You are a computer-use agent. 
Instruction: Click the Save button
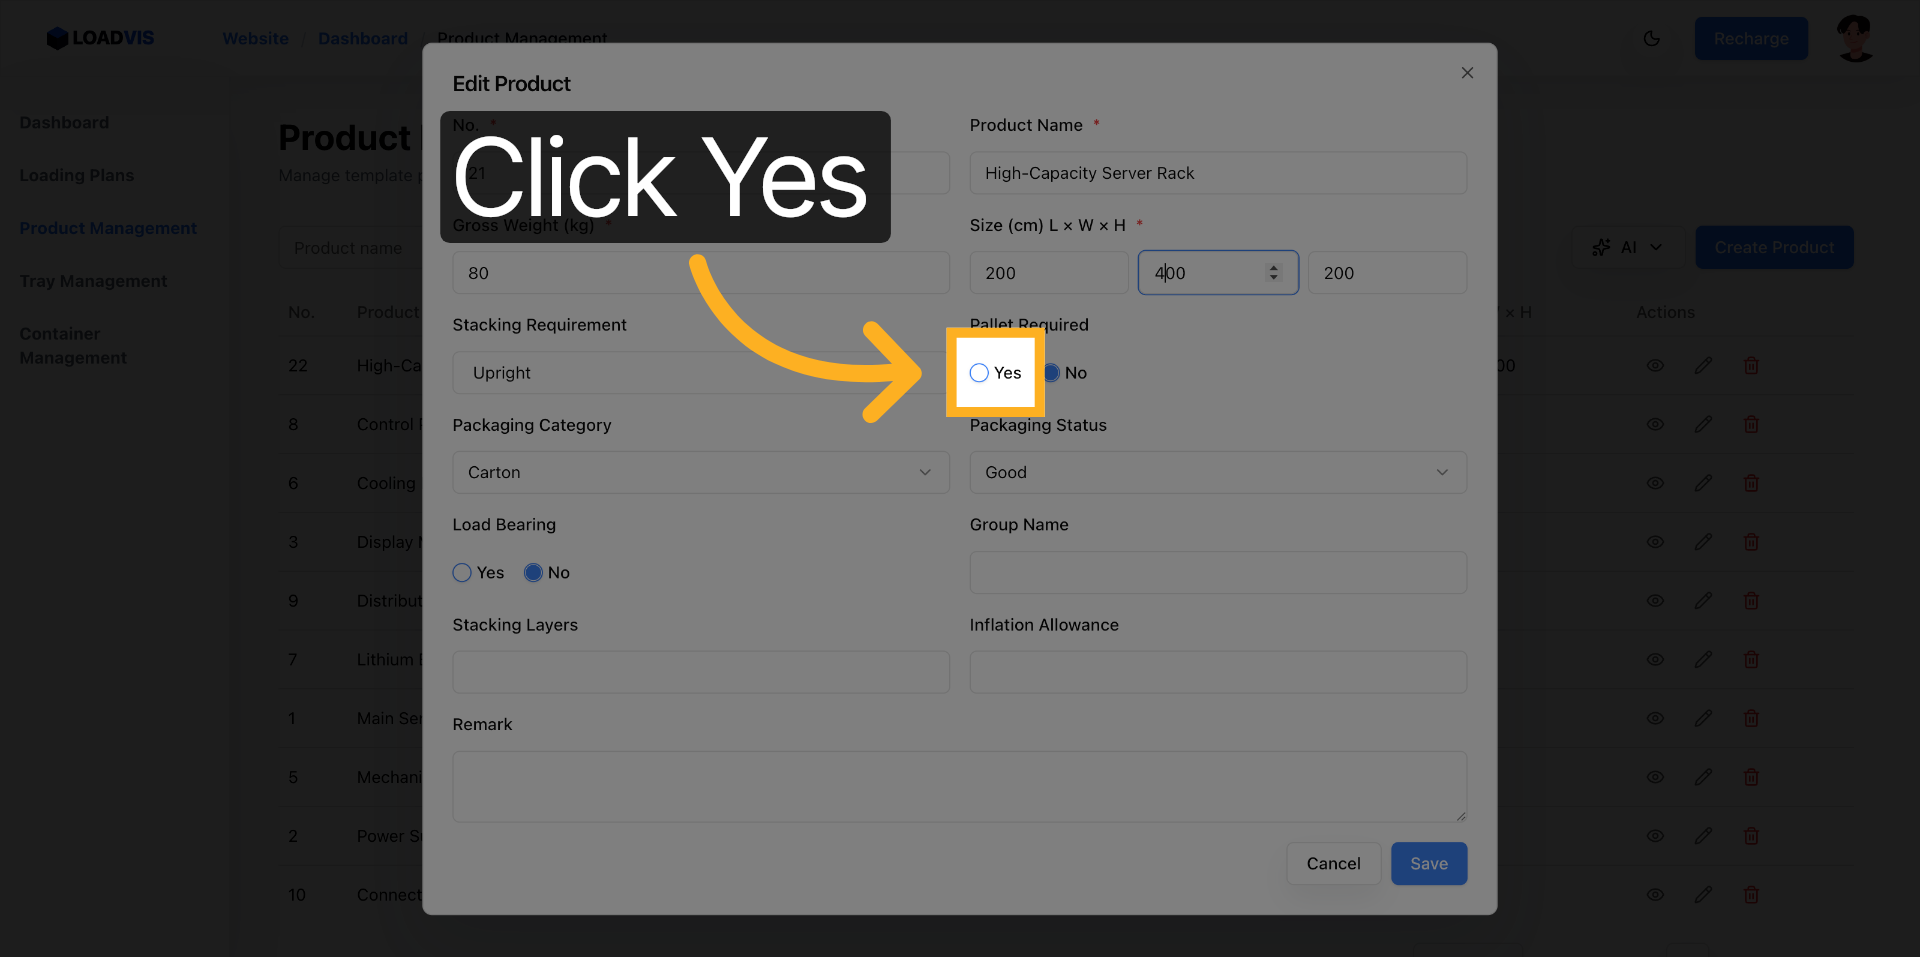(1428, 864)
